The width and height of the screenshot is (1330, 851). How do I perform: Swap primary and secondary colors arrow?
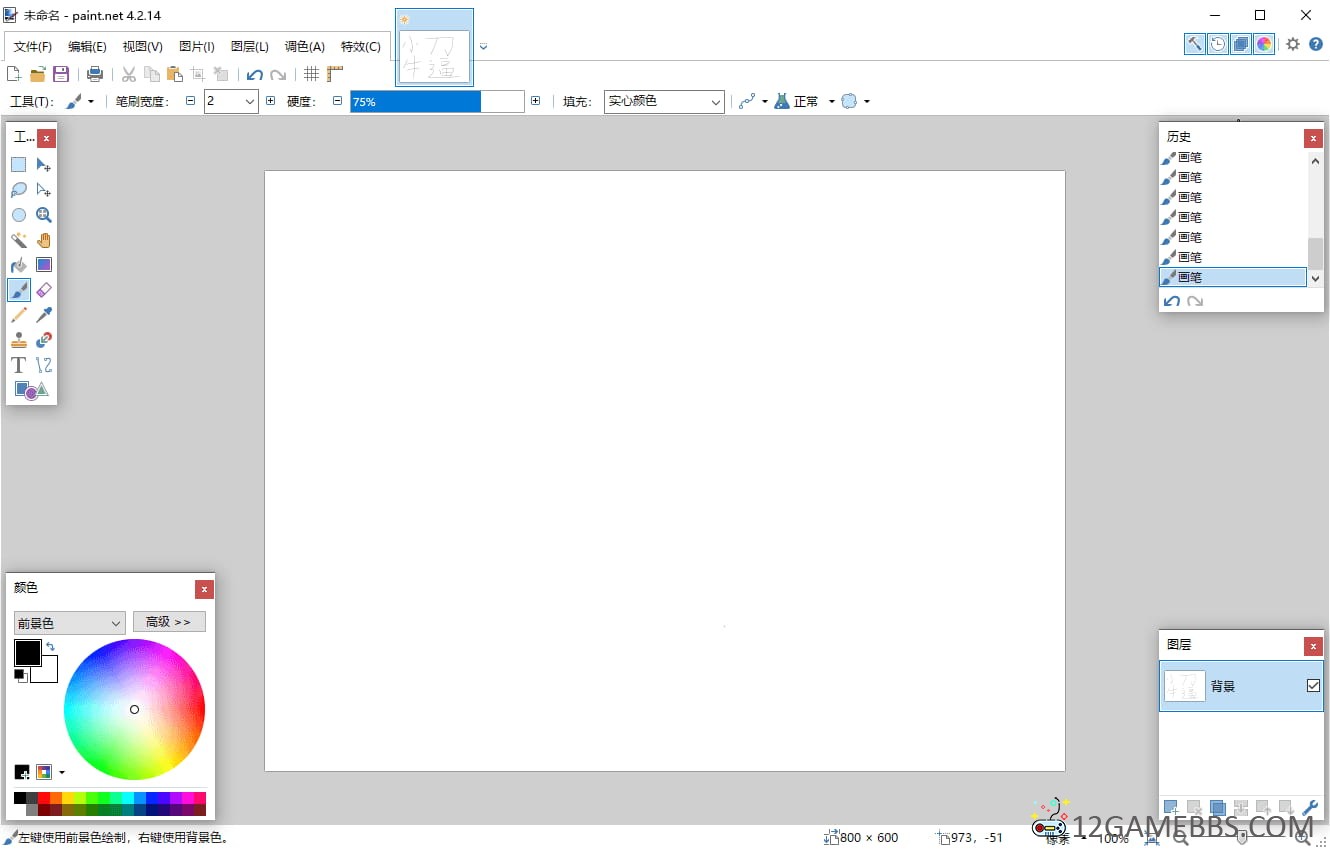click(x=50, y=647)
